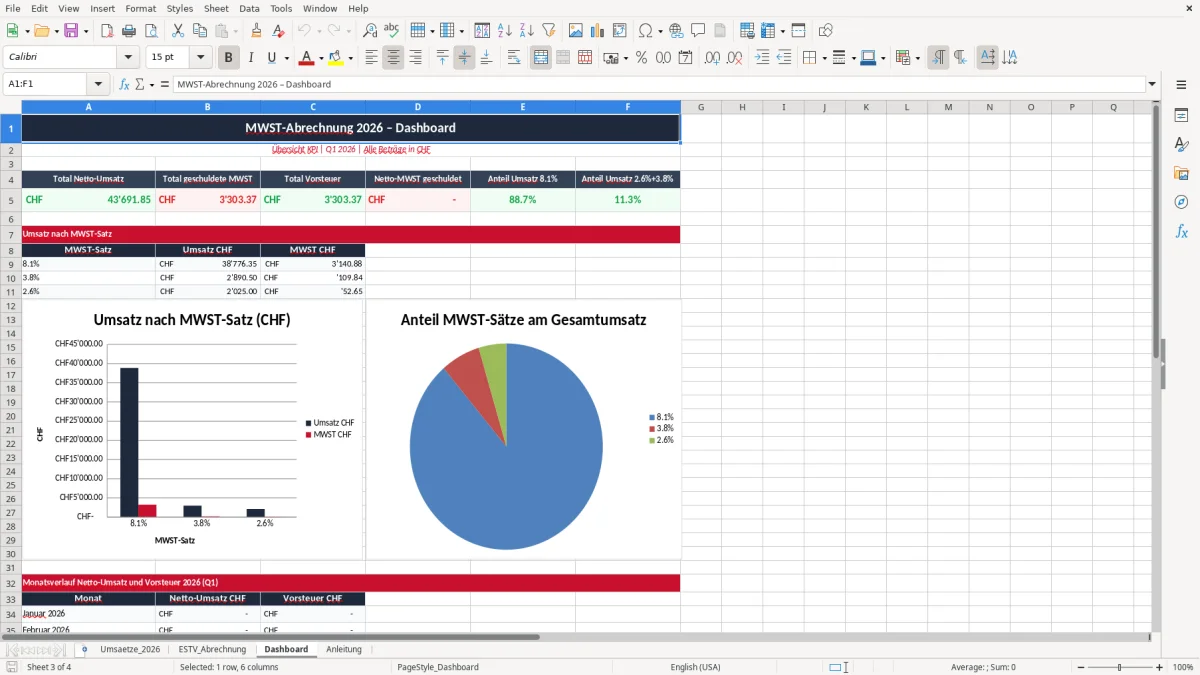Image resolution: width=1200 pixels, height=675 pixels.
Task: Add a decimal place
Action: tap(712, 58)
